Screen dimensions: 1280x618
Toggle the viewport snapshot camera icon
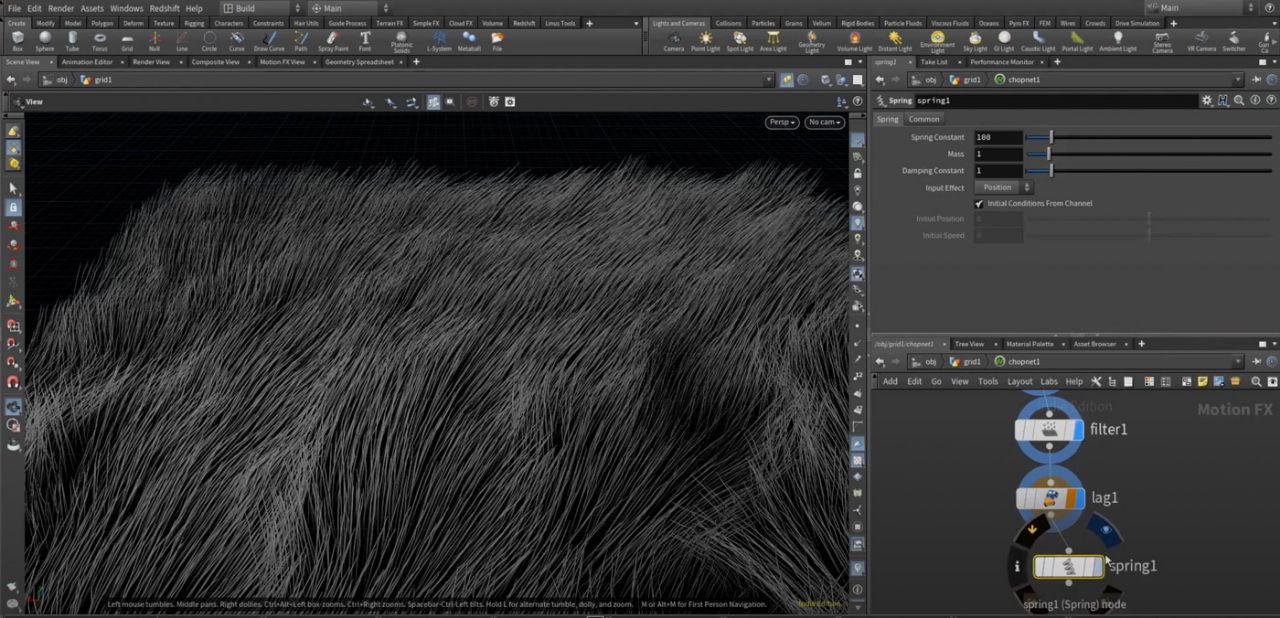pyautogui.click(x=510, y=102)
